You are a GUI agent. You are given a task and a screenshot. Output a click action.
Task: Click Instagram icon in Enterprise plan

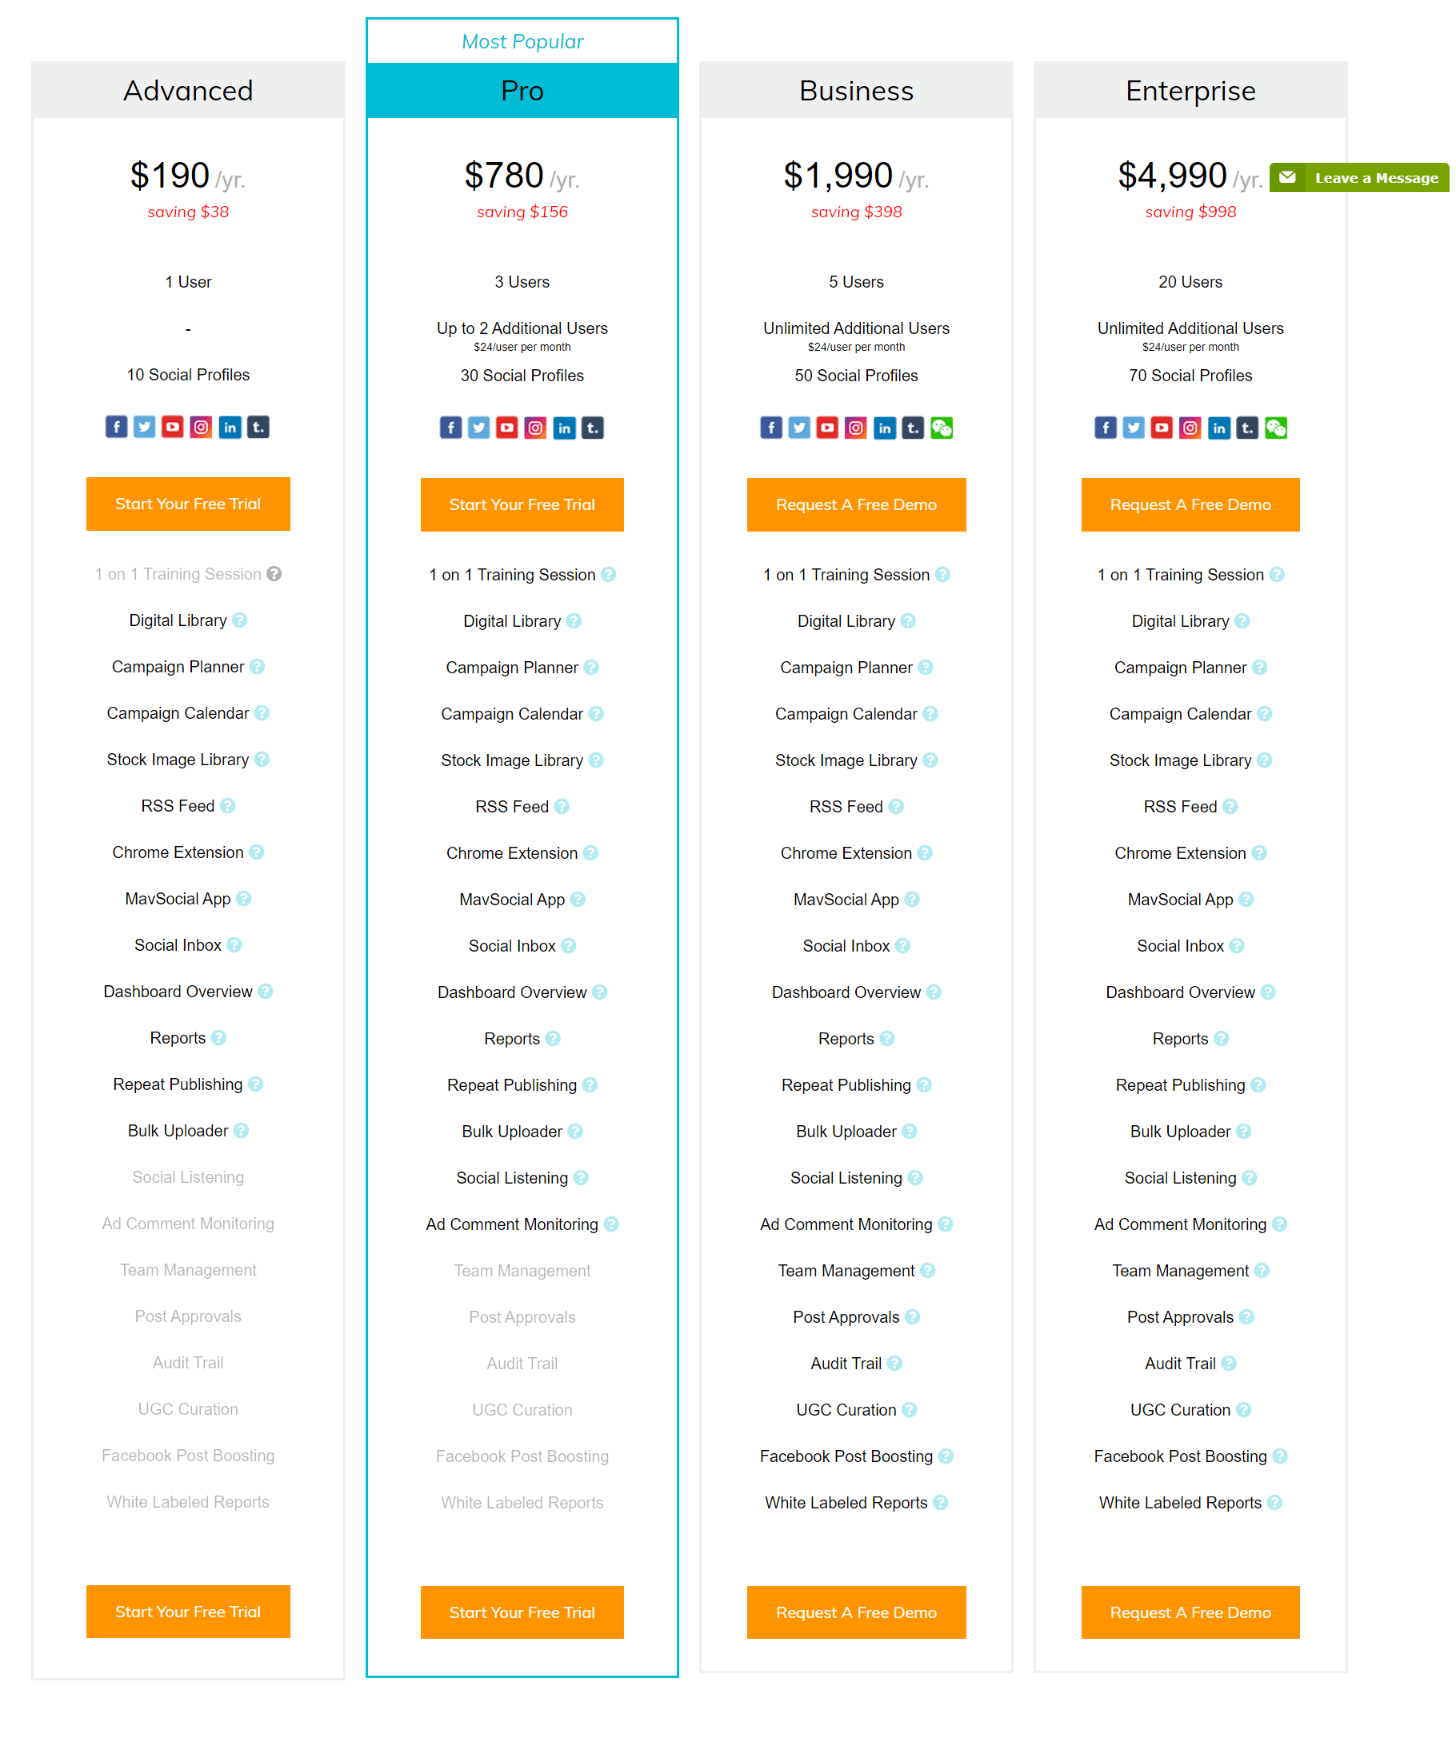[x=1190, y=428]
